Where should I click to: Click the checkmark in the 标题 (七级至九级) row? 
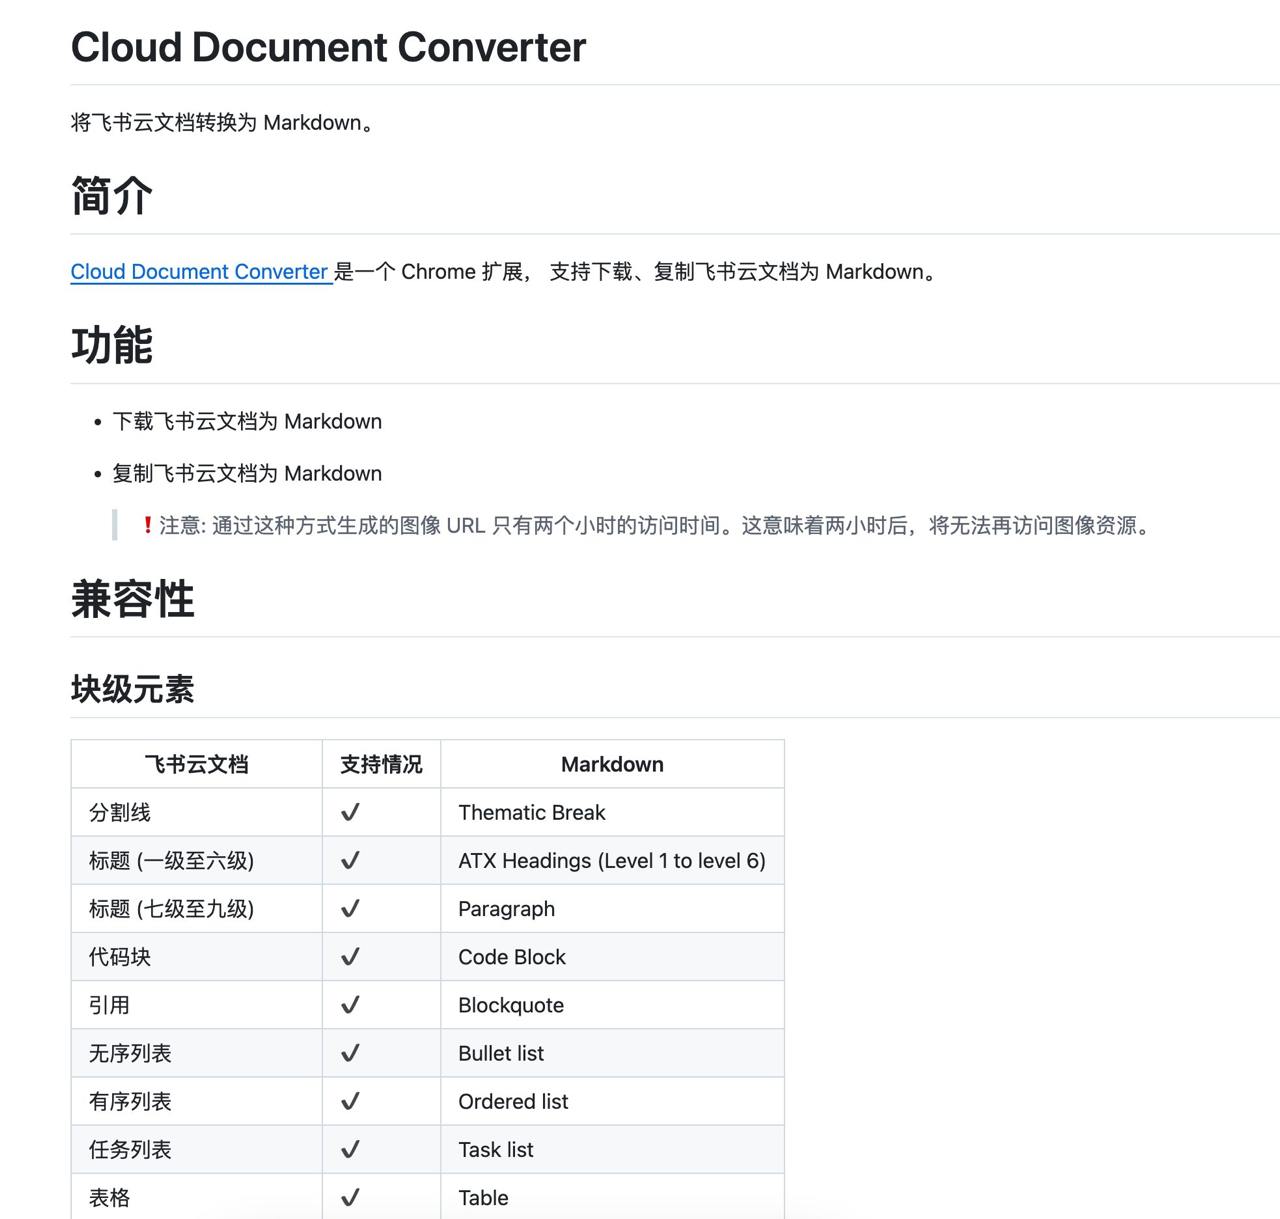coord(350,908)
